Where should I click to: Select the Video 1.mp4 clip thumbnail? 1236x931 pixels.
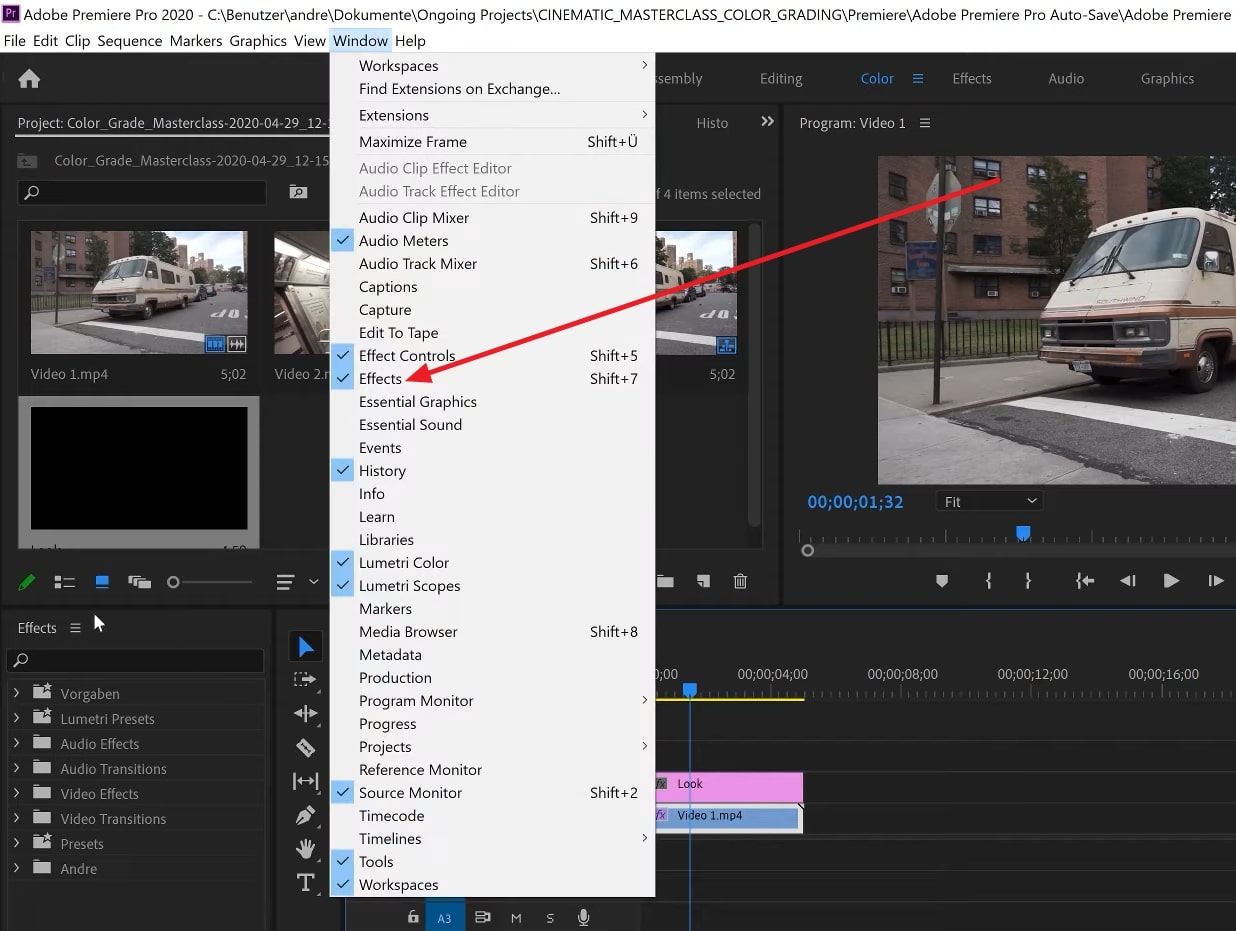138,292
